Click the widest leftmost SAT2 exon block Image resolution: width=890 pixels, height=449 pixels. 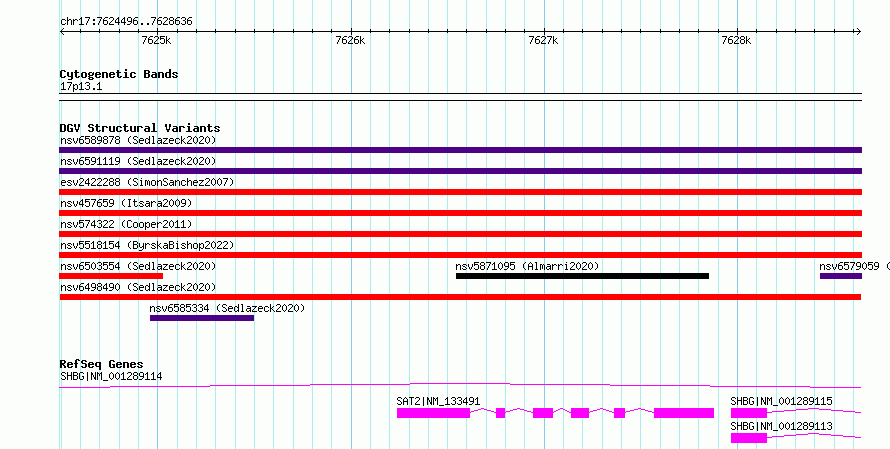433,413
